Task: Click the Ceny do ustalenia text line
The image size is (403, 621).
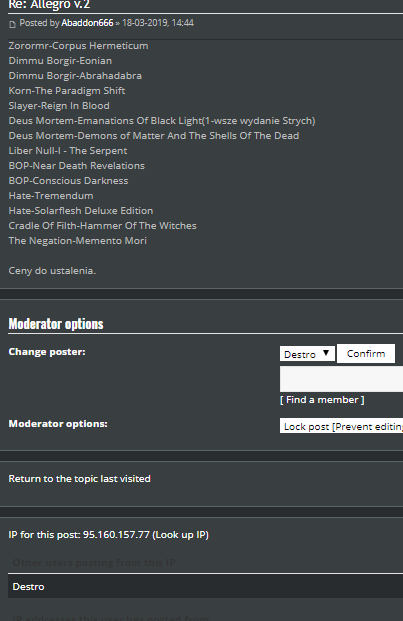Action: click(52, 271)
